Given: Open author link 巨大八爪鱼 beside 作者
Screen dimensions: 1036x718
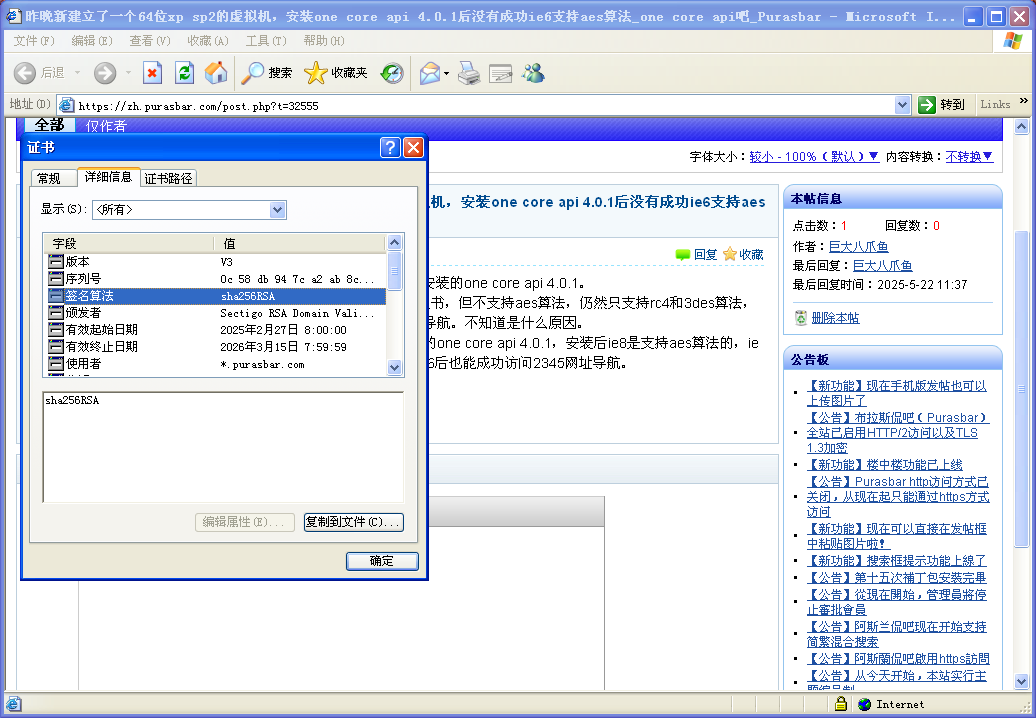Looking at the screenshot, I should pyautogui.click(x=858, y=246).
